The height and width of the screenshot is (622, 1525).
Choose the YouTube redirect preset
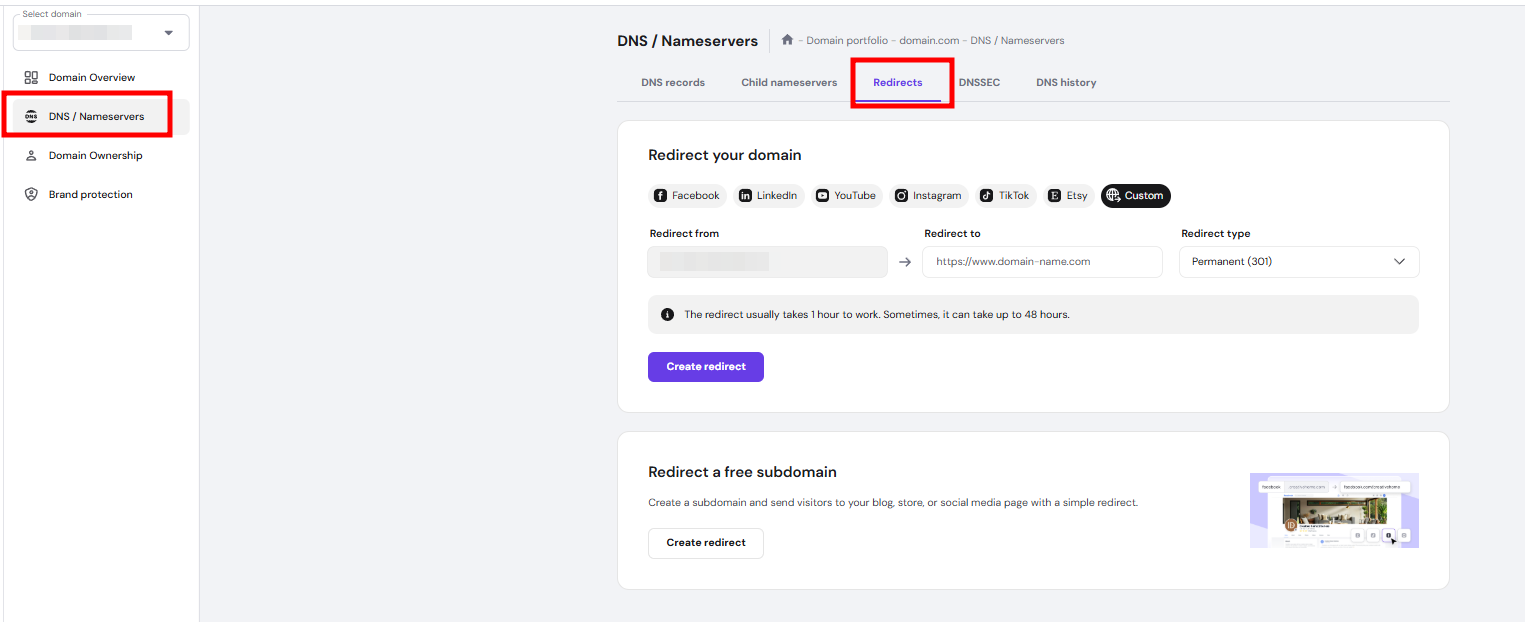pos(846,195)
